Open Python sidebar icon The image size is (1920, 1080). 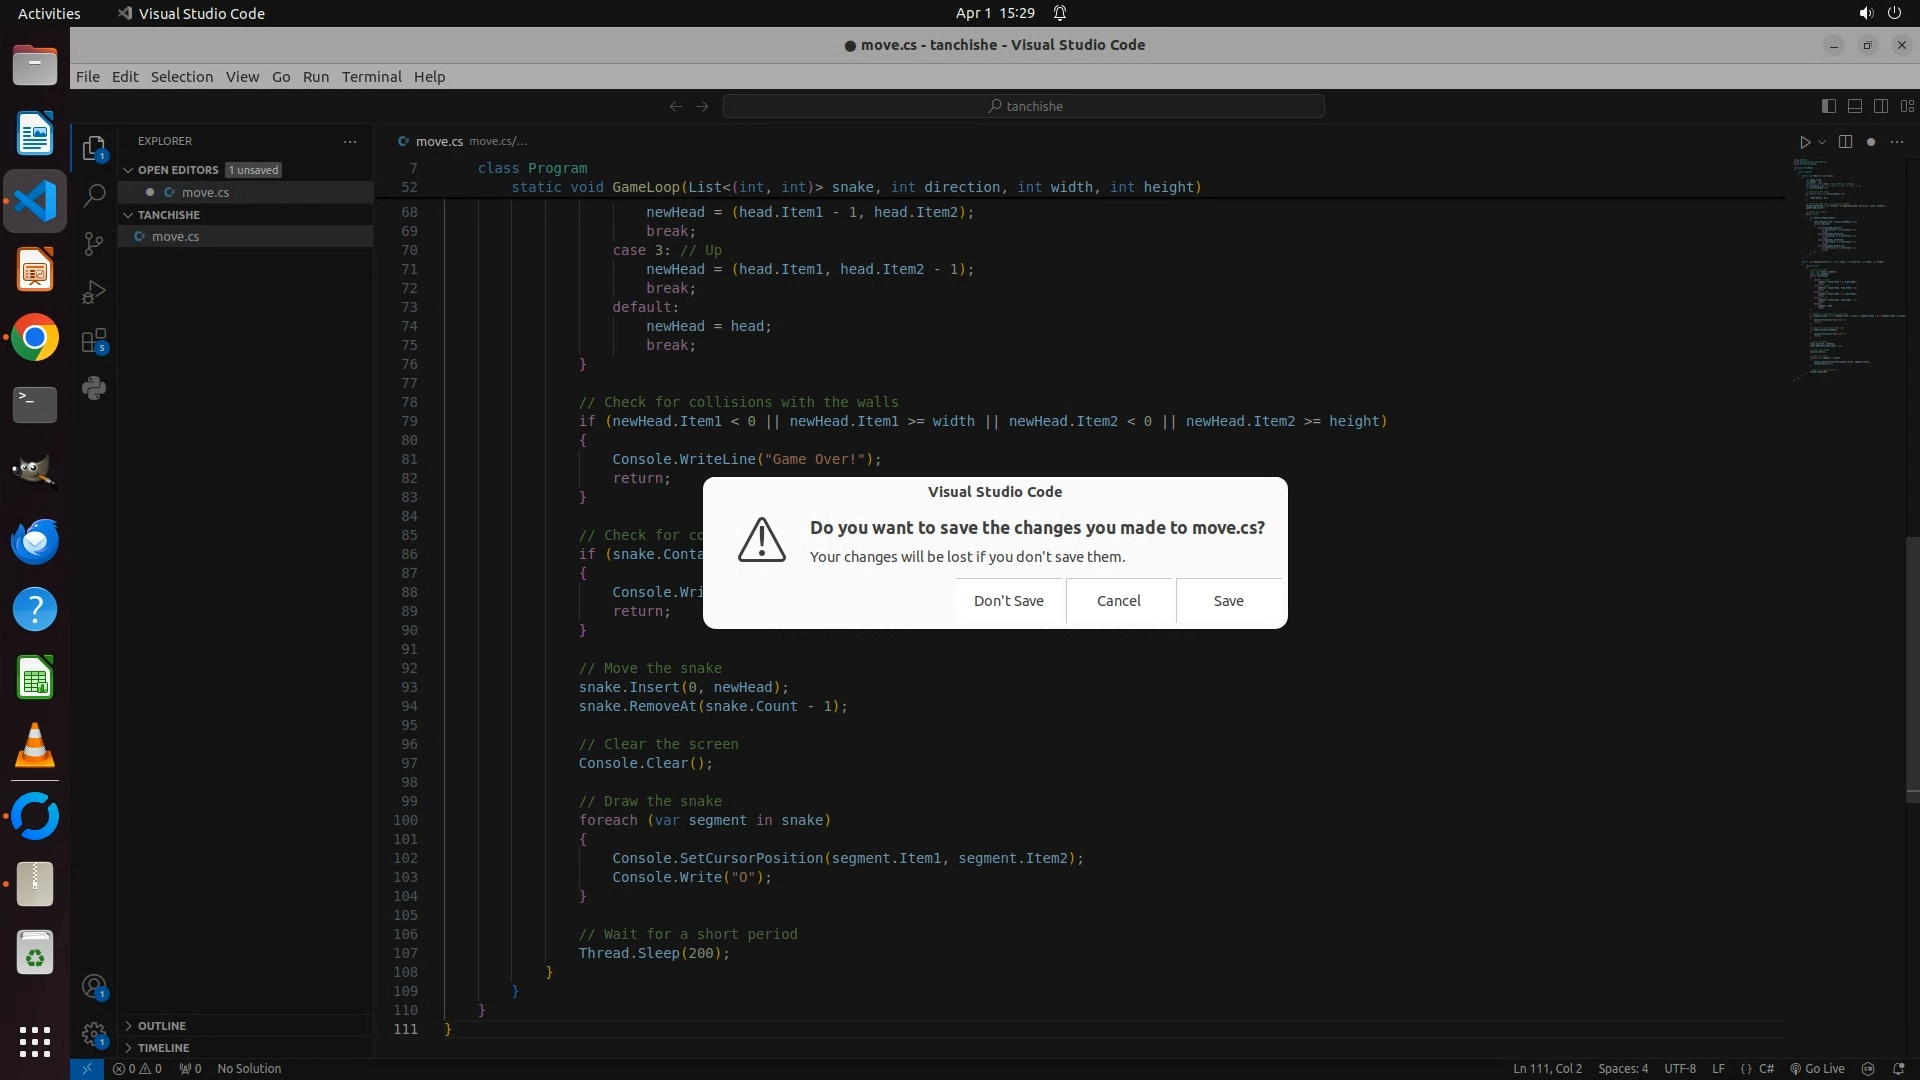(x=94, y=388)
